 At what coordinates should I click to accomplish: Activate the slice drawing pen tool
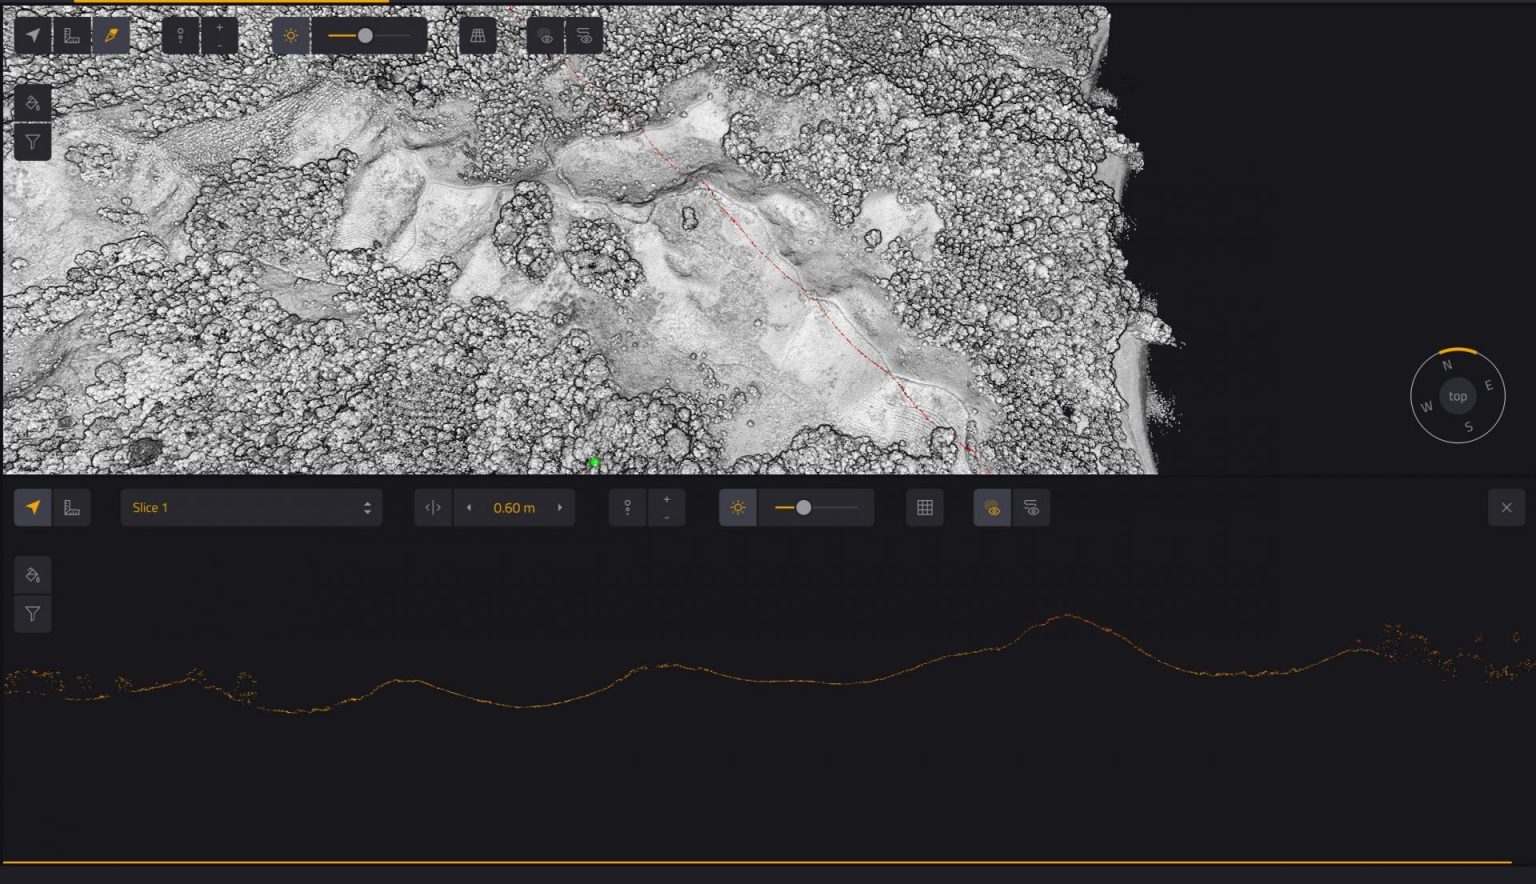pos(111,36)
